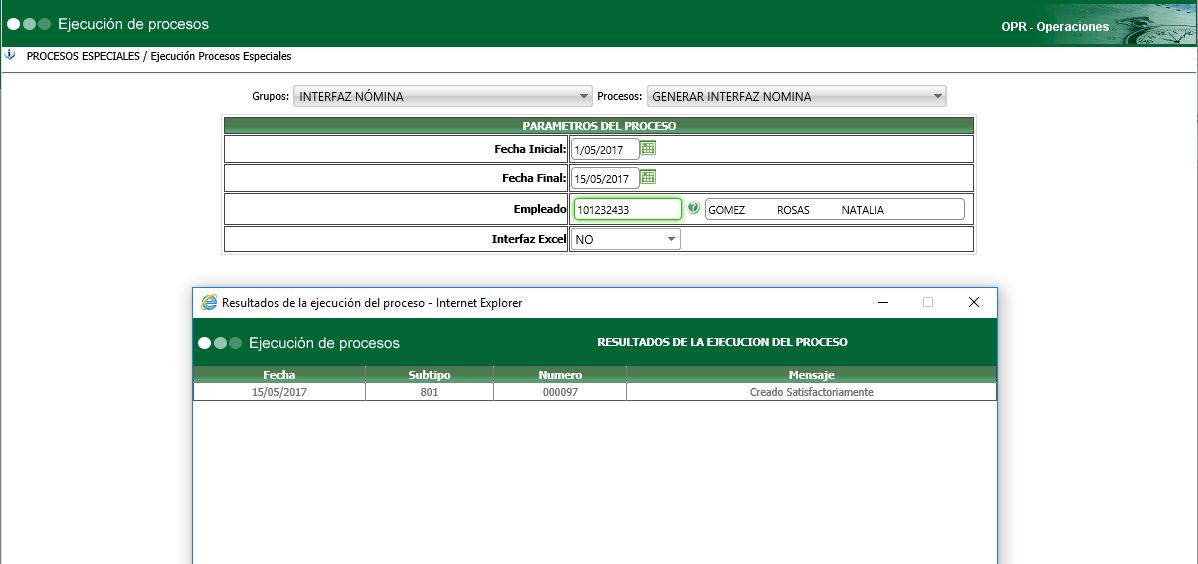1198x564 pixels.
Task: Select message Creado Satisfactoriamente
Action: [811, 391]
